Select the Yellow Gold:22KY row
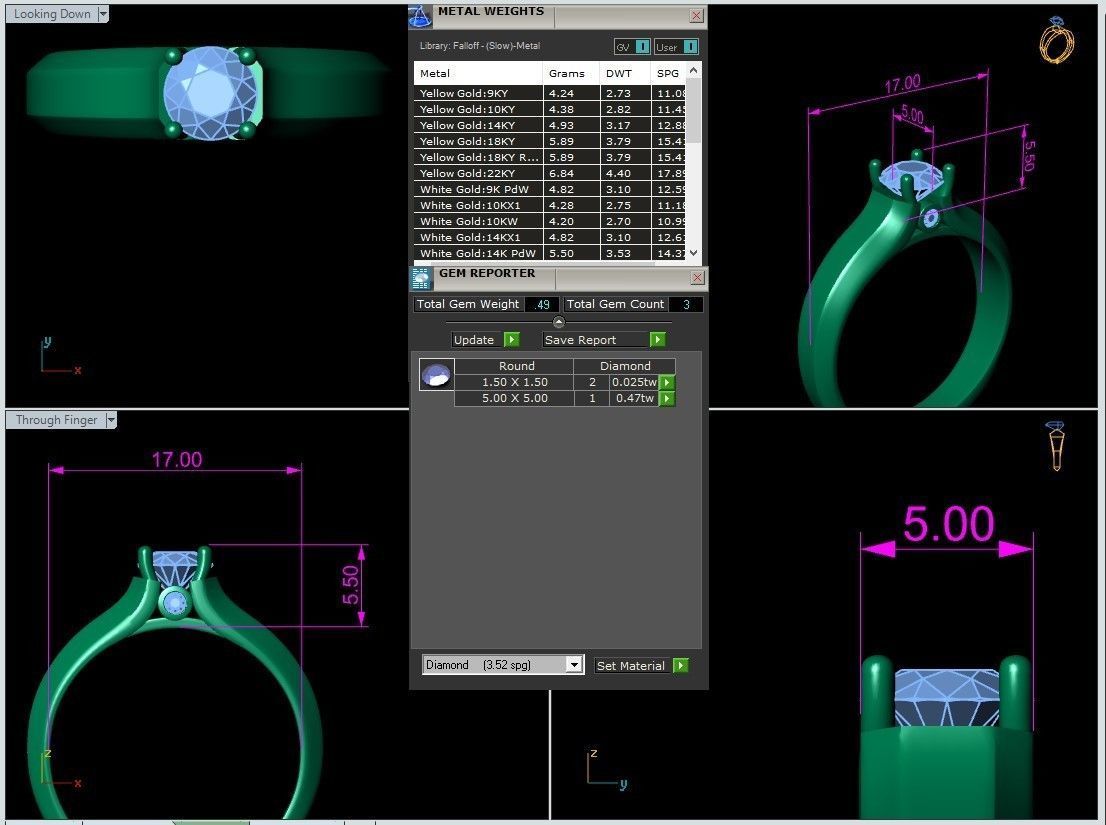The image size is (1106, 825). (549, 173)
